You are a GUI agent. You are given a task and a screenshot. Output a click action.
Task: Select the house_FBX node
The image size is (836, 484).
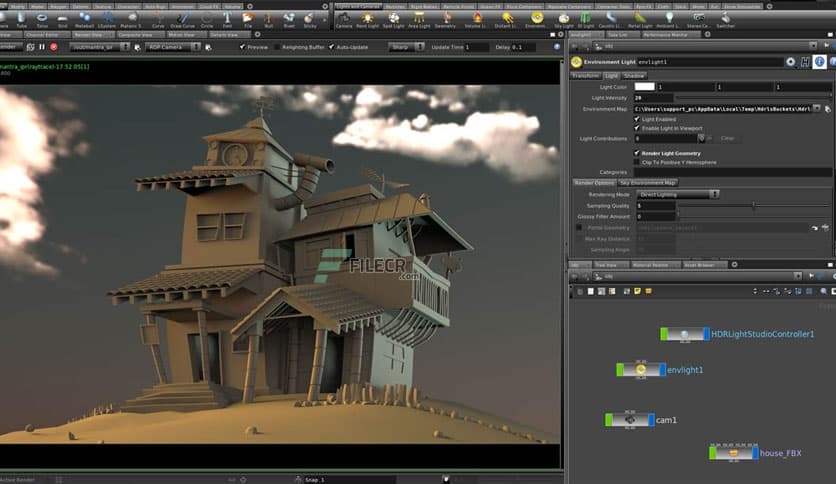734,453
